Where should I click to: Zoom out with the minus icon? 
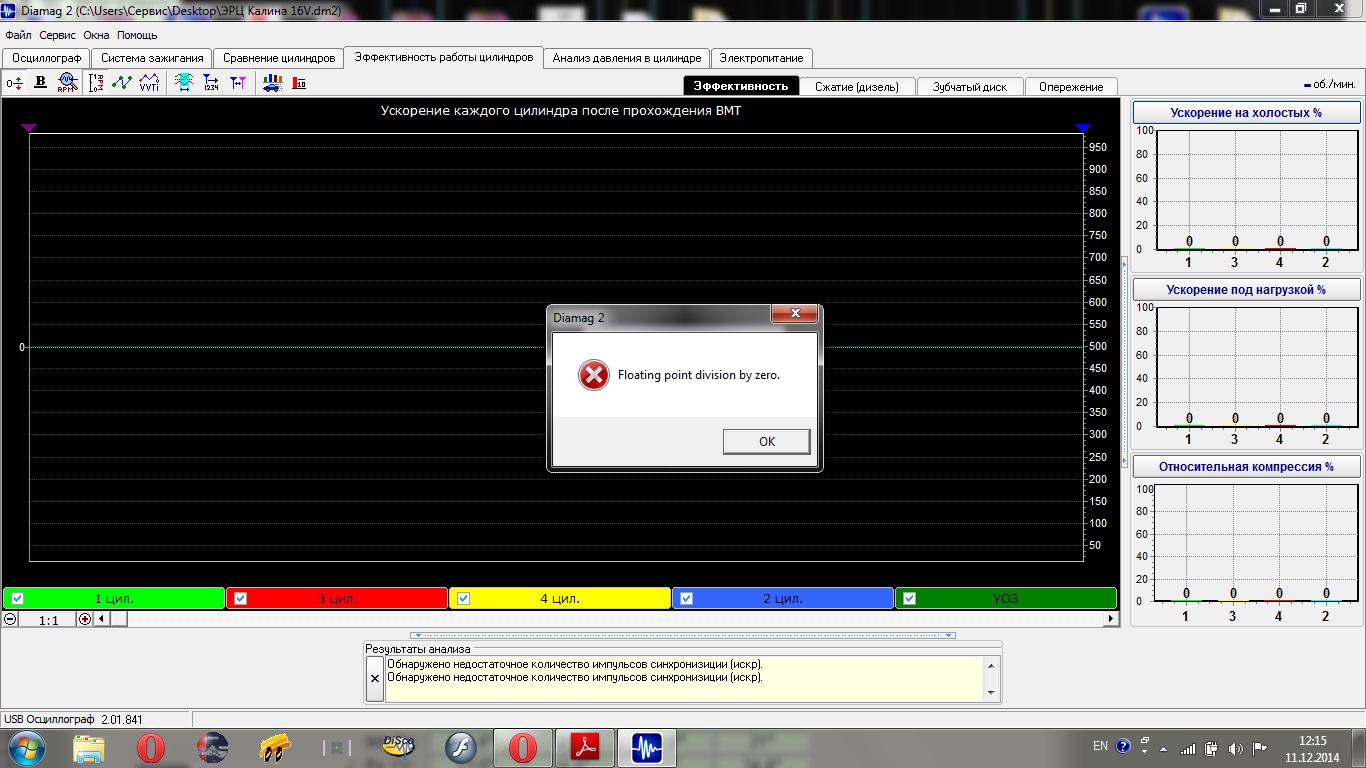tap(10, 619)
